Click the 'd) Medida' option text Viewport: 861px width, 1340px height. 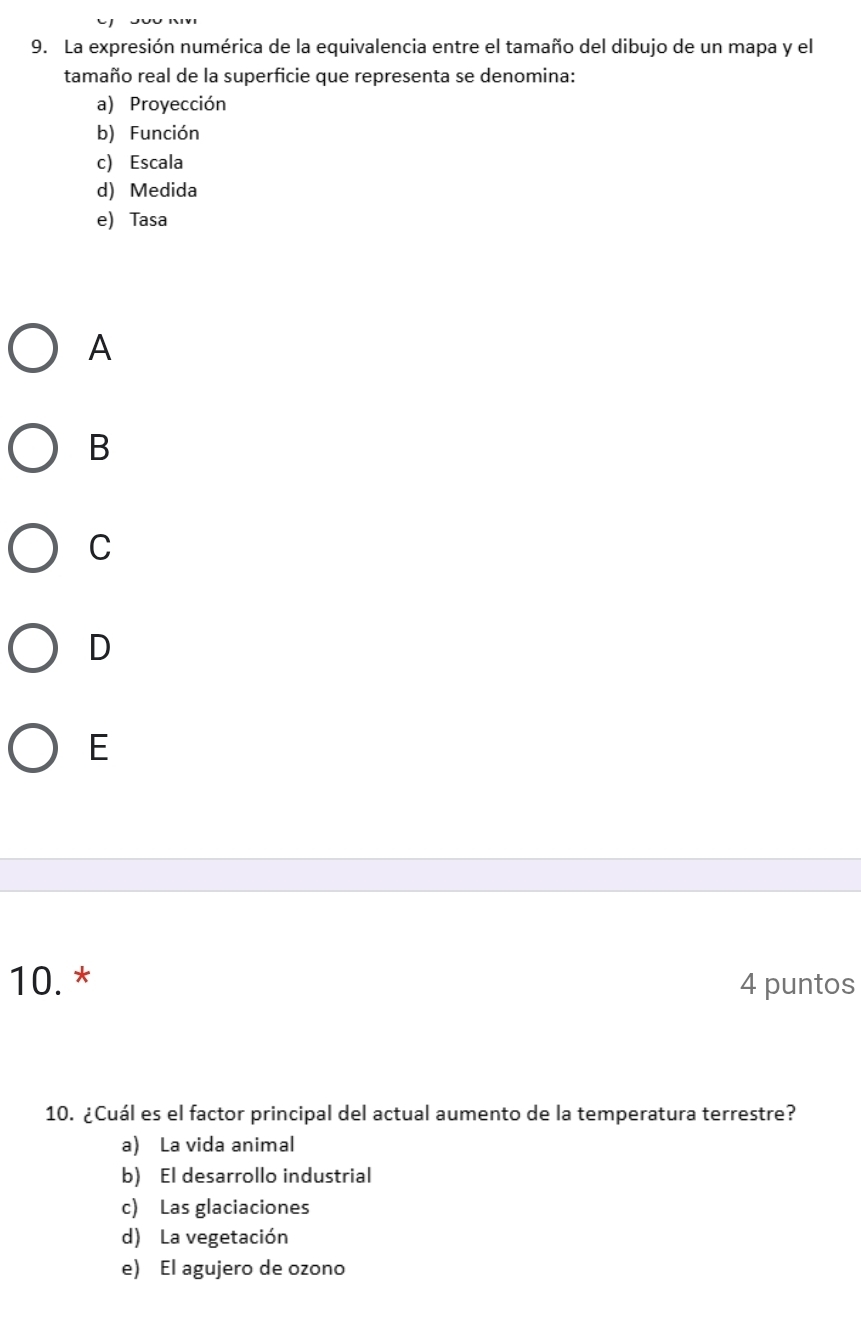coord(147,190)
